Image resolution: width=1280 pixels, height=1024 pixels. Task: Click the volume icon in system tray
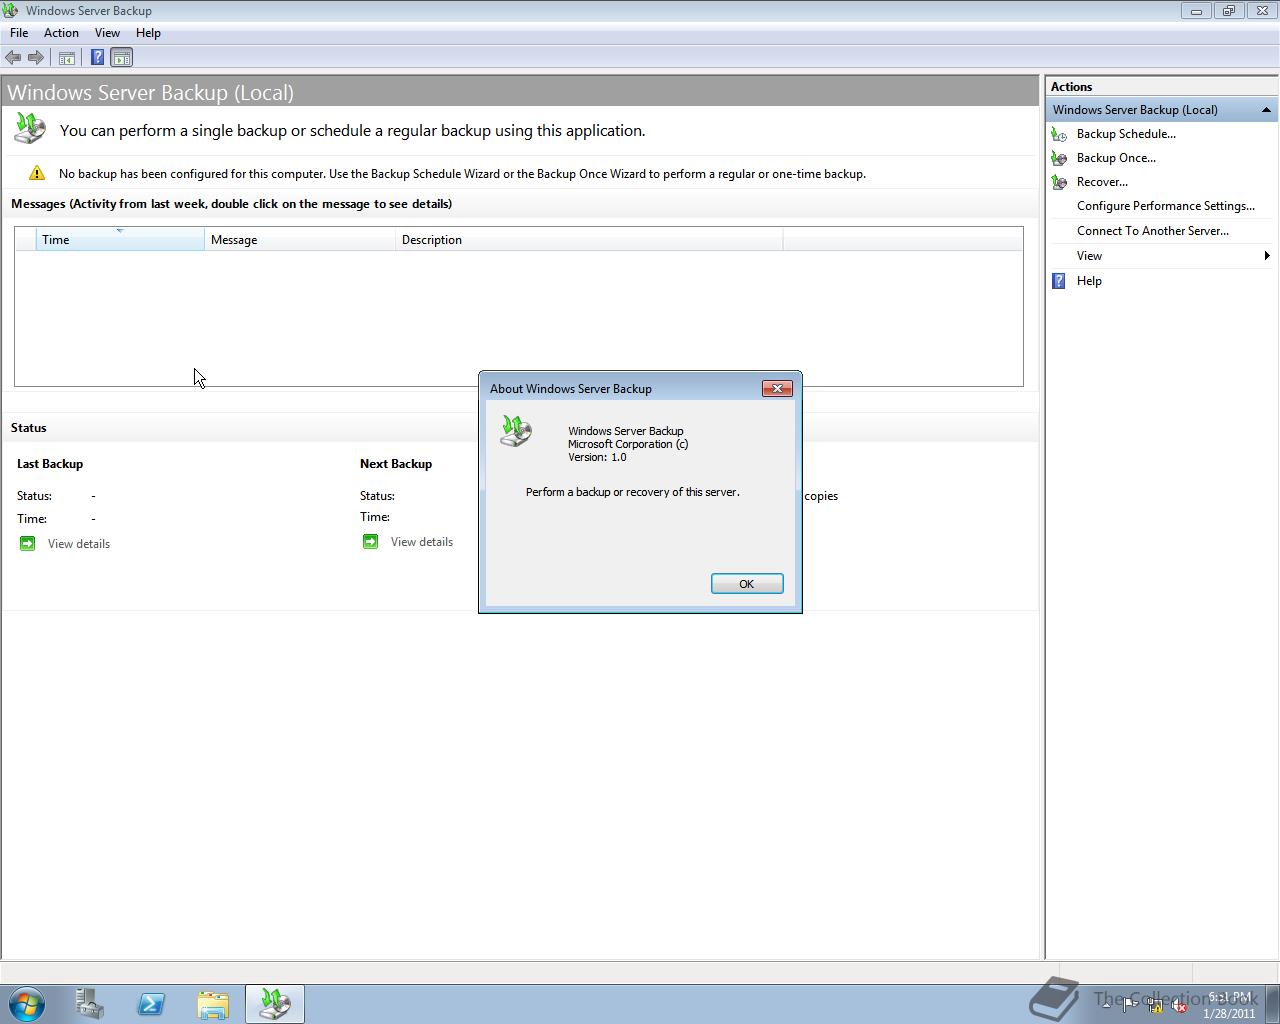pos(1180,1005)
